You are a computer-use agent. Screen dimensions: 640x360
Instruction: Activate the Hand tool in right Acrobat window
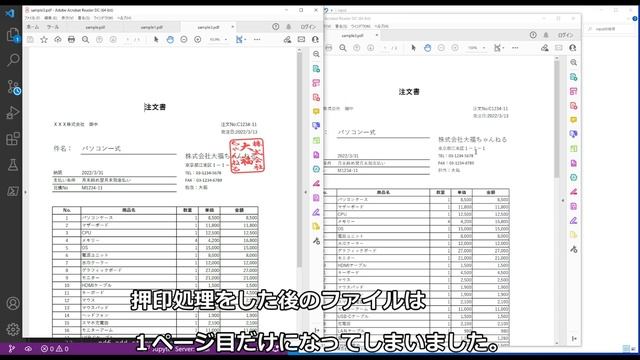427,48
